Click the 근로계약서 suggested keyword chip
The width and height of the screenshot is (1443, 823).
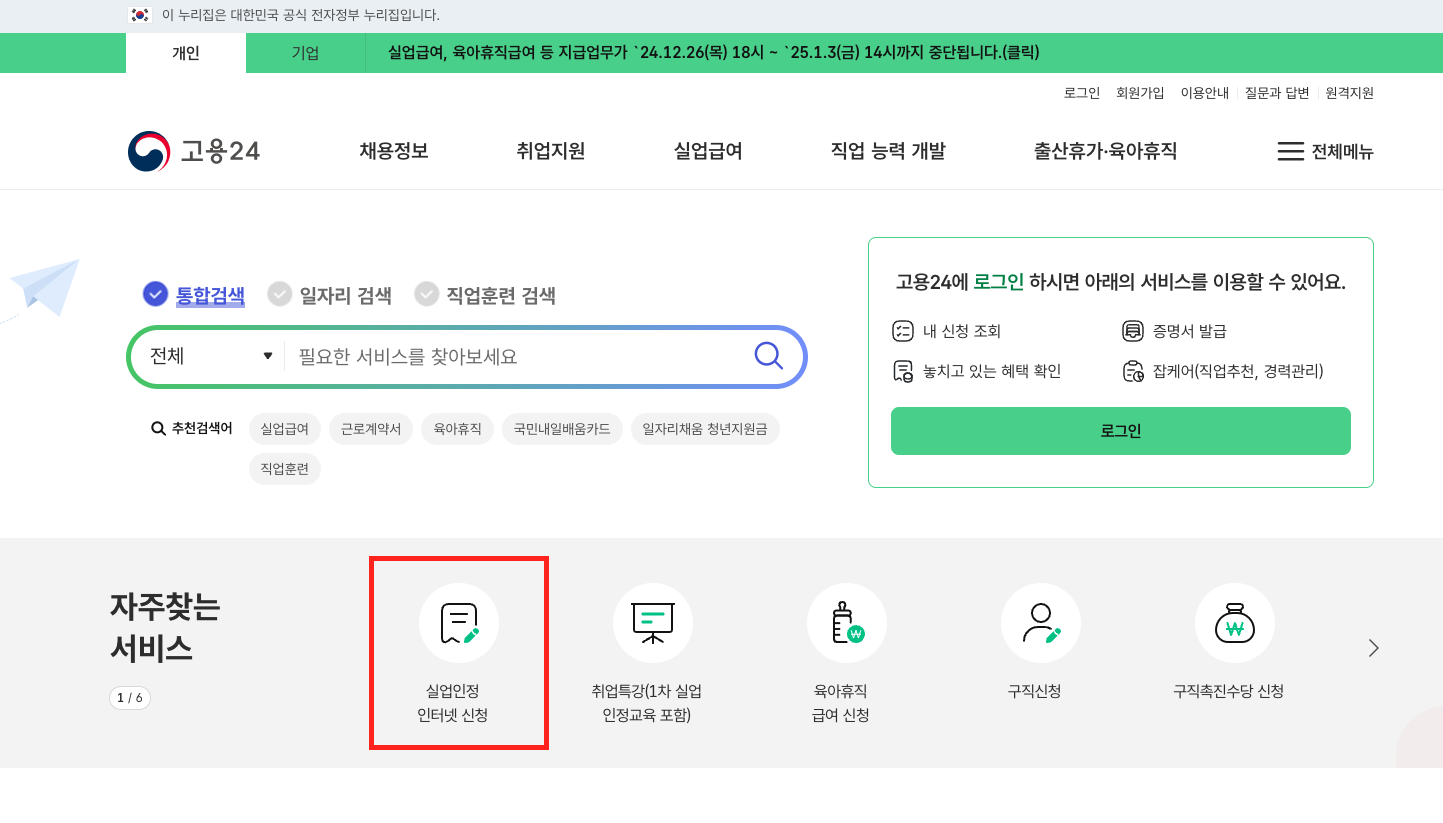tap(371, 429)
